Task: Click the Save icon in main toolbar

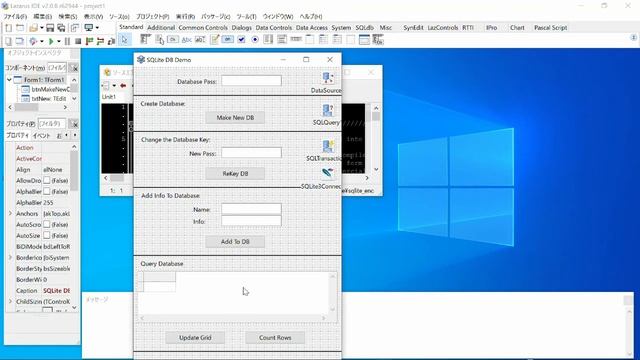Action: [50, 28]
